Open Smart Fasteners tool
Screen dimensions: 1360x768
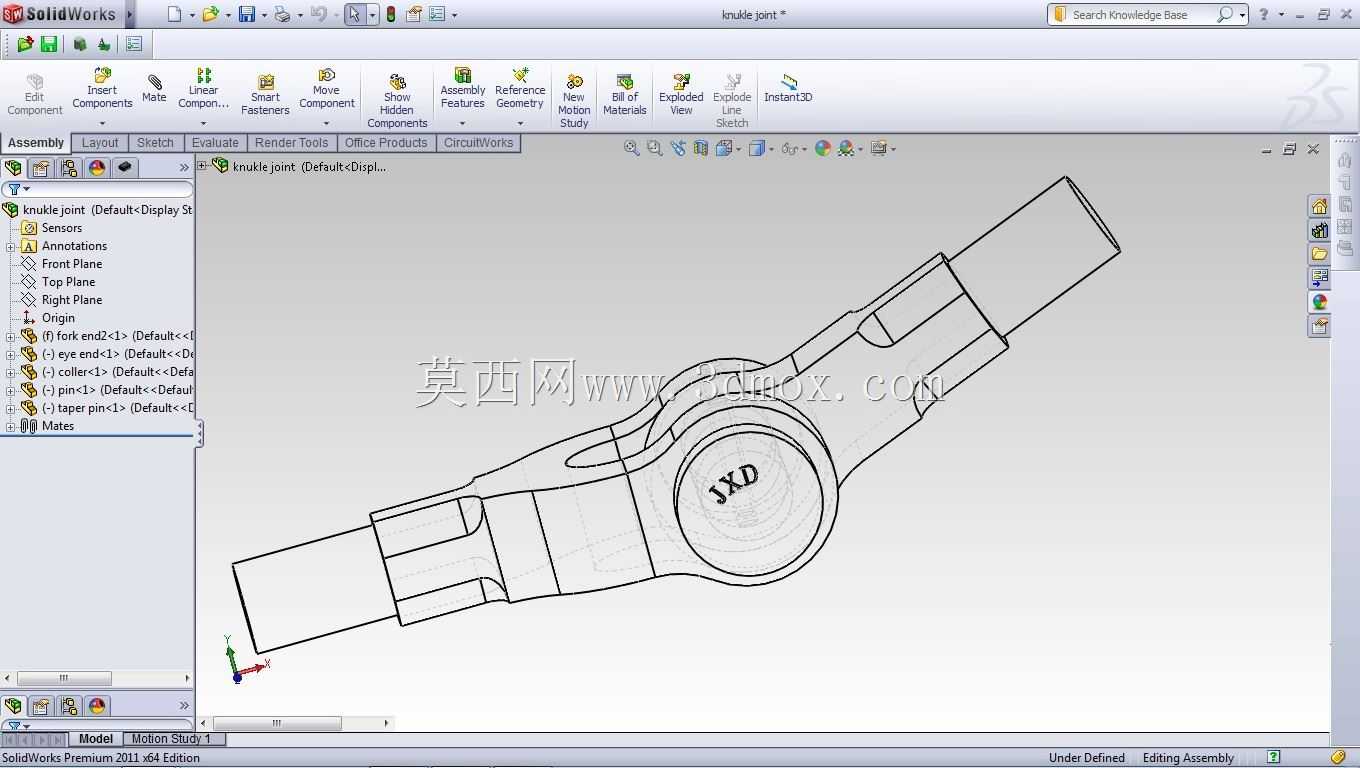[265, 95]
